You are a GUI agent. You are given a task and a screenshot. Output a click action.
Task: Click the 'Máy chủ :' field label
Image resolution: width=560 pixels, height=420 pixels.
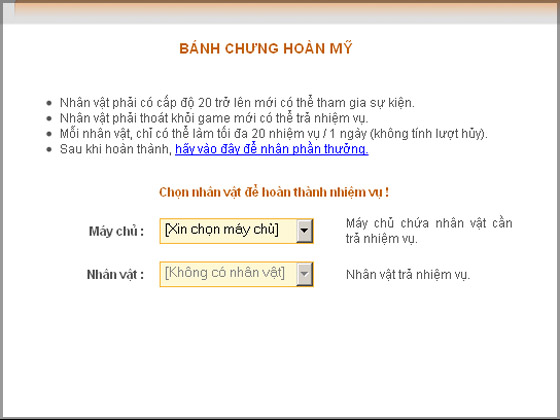click(x=116, y=231)
